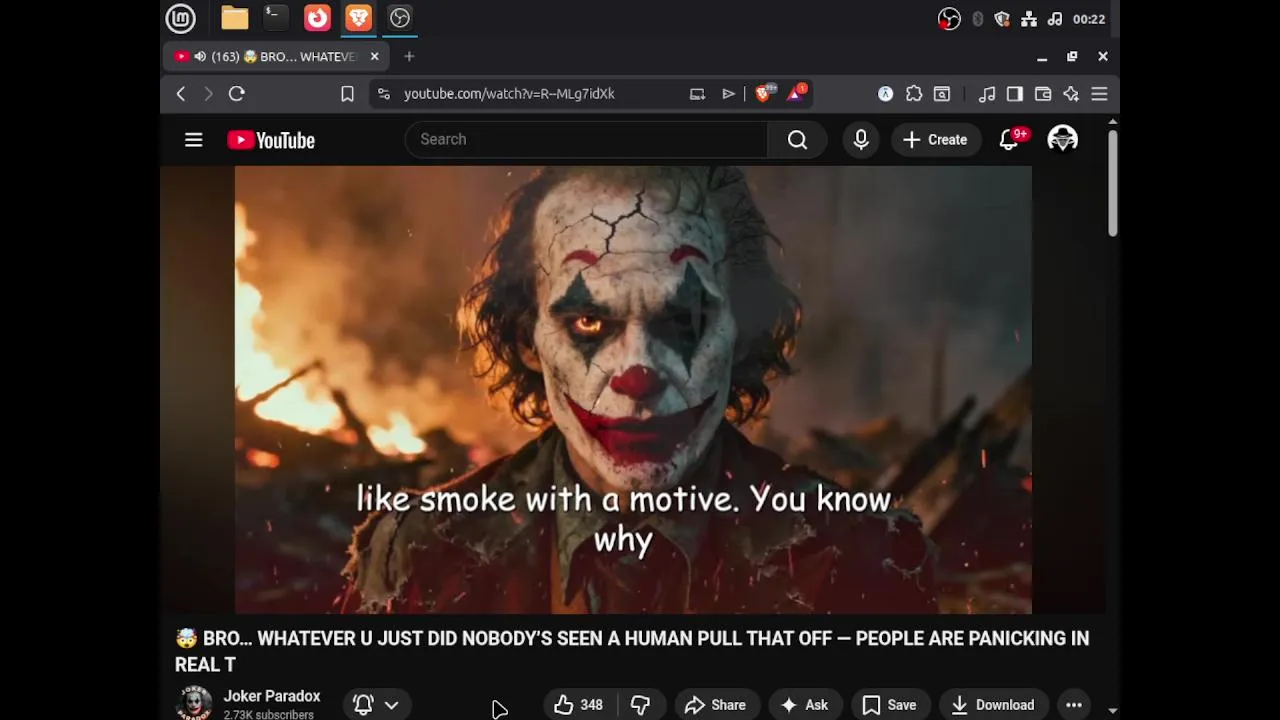
Task: Click the OBS recording tray icon
Action: tap(949, 19)
